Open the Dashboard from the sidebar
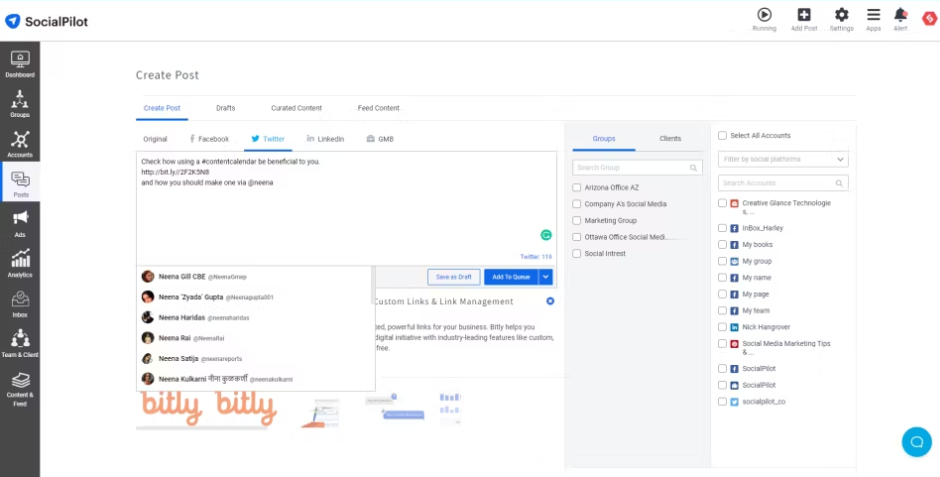 [x=20, y=64]
